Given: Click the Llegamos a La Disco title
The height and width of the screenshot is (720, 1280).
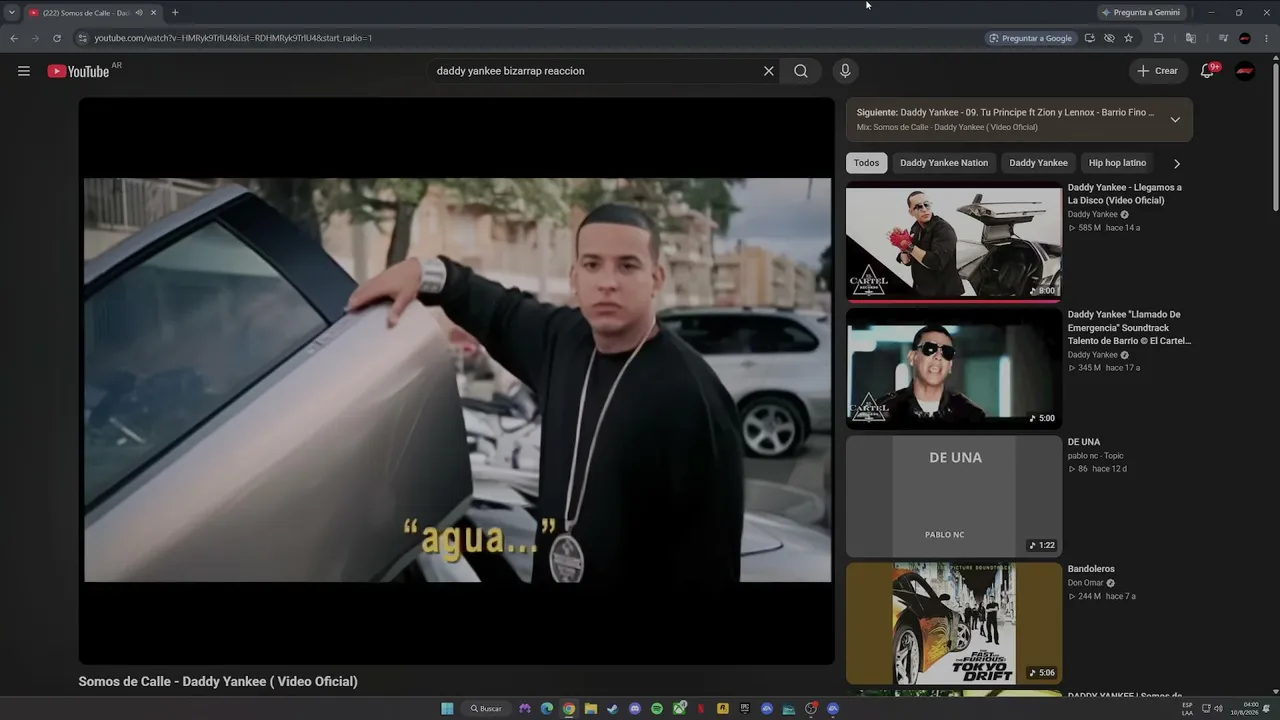Looking at the screenshot, I should click(x=1124, y=194).
